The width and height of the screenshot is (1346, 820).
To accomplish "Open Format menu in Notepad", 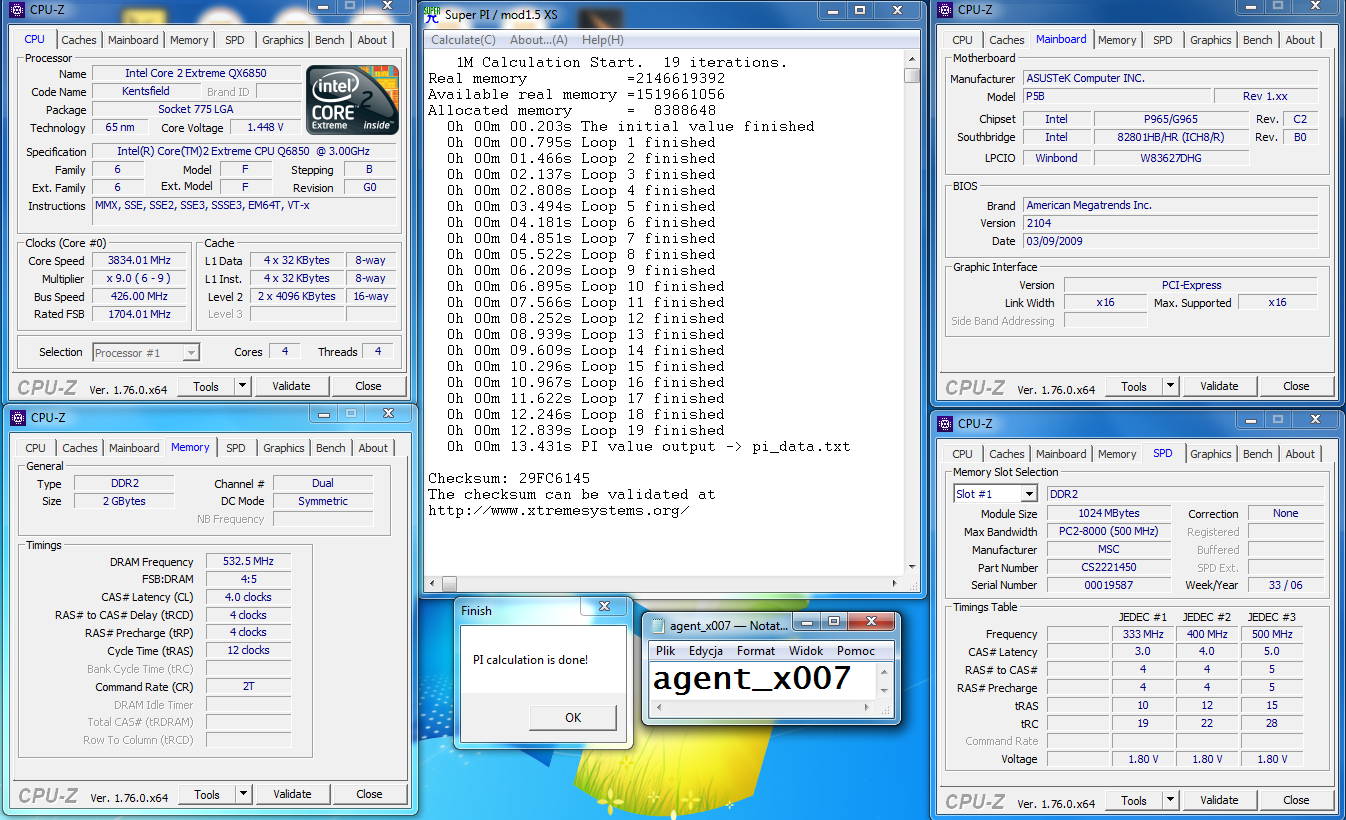I will coord(756,651).
